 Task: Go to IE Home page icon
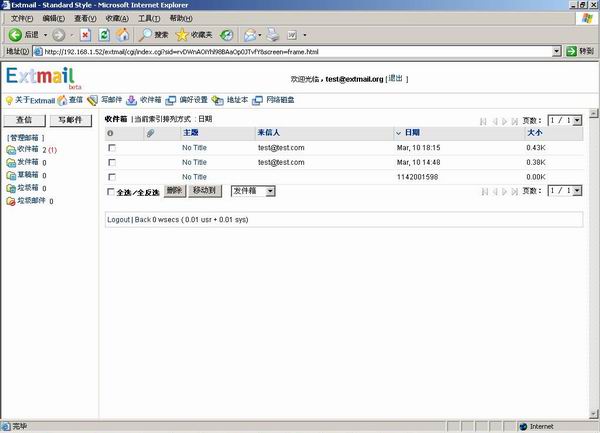click(x=122, y=35)
